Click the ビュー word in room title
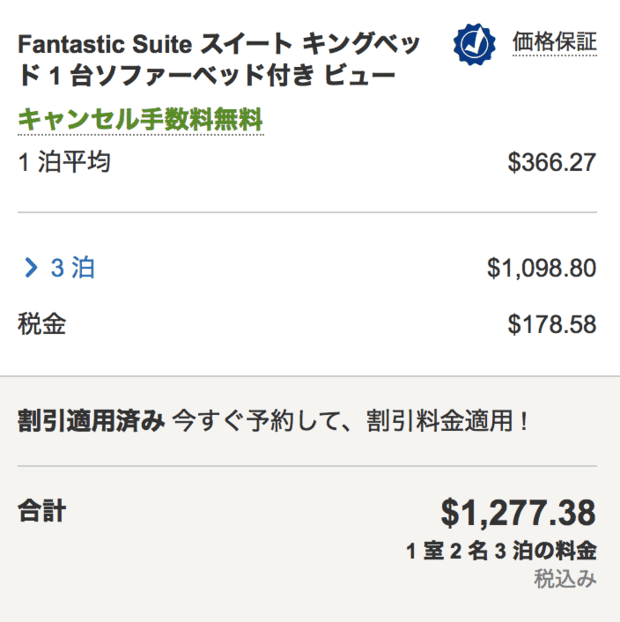The height and width of the screenshot is (622, 620). (360, 75)
